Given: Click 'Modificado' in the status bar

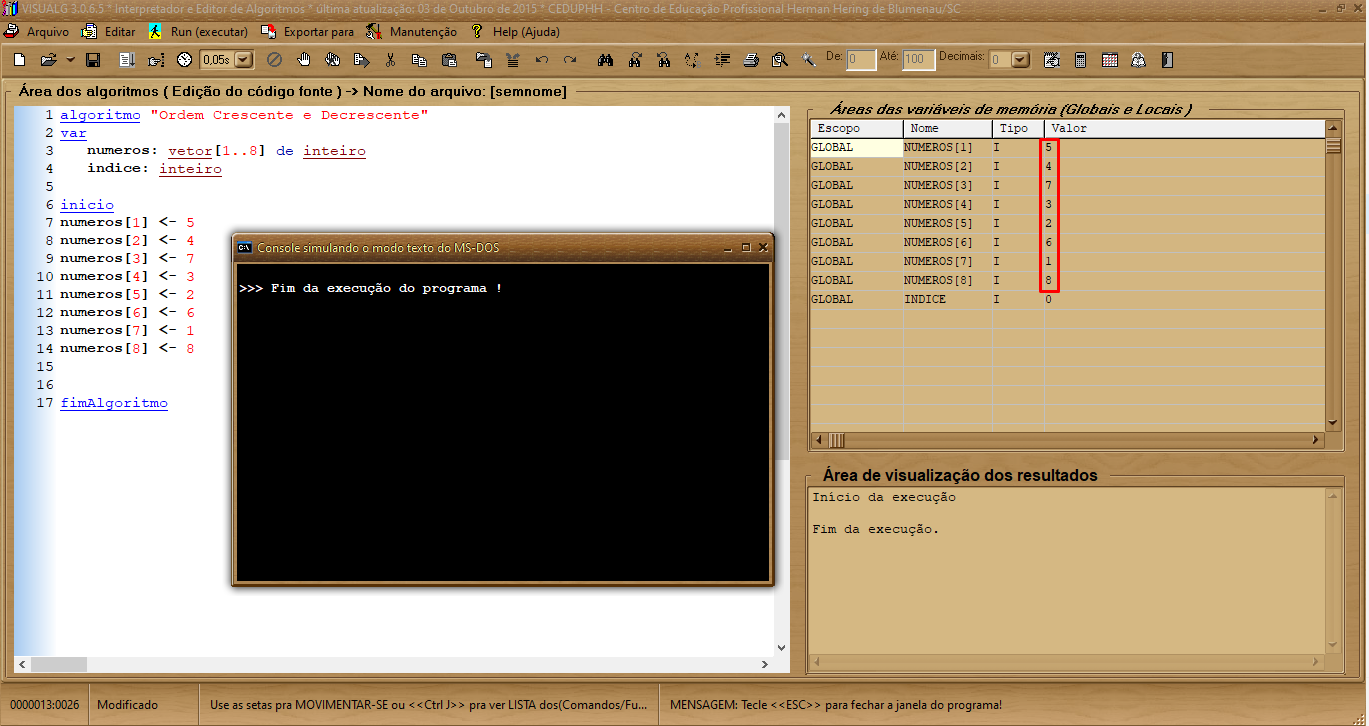Looking at the screenshot, I should 127,705.
